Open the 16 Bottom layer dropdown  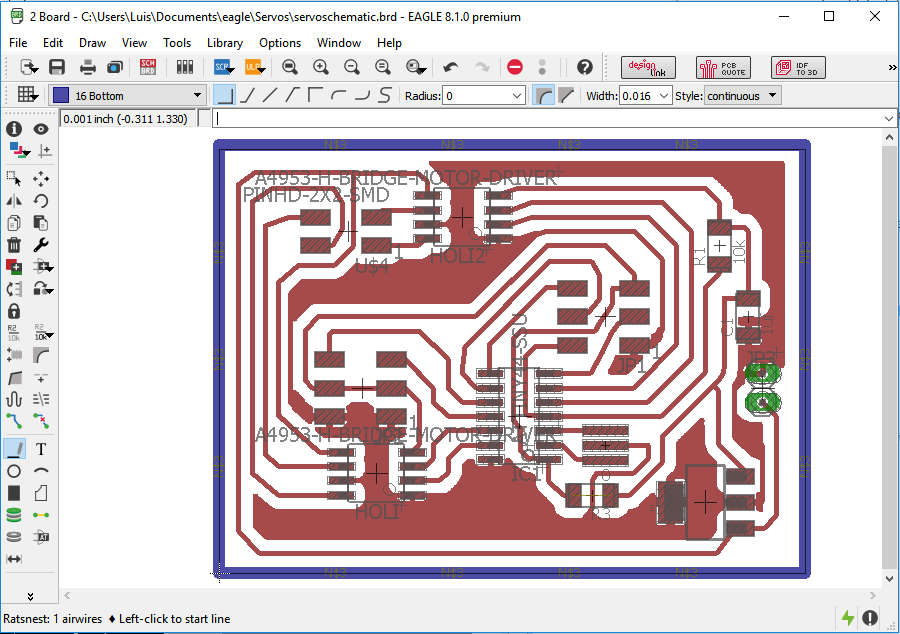(x=127, y=95)
